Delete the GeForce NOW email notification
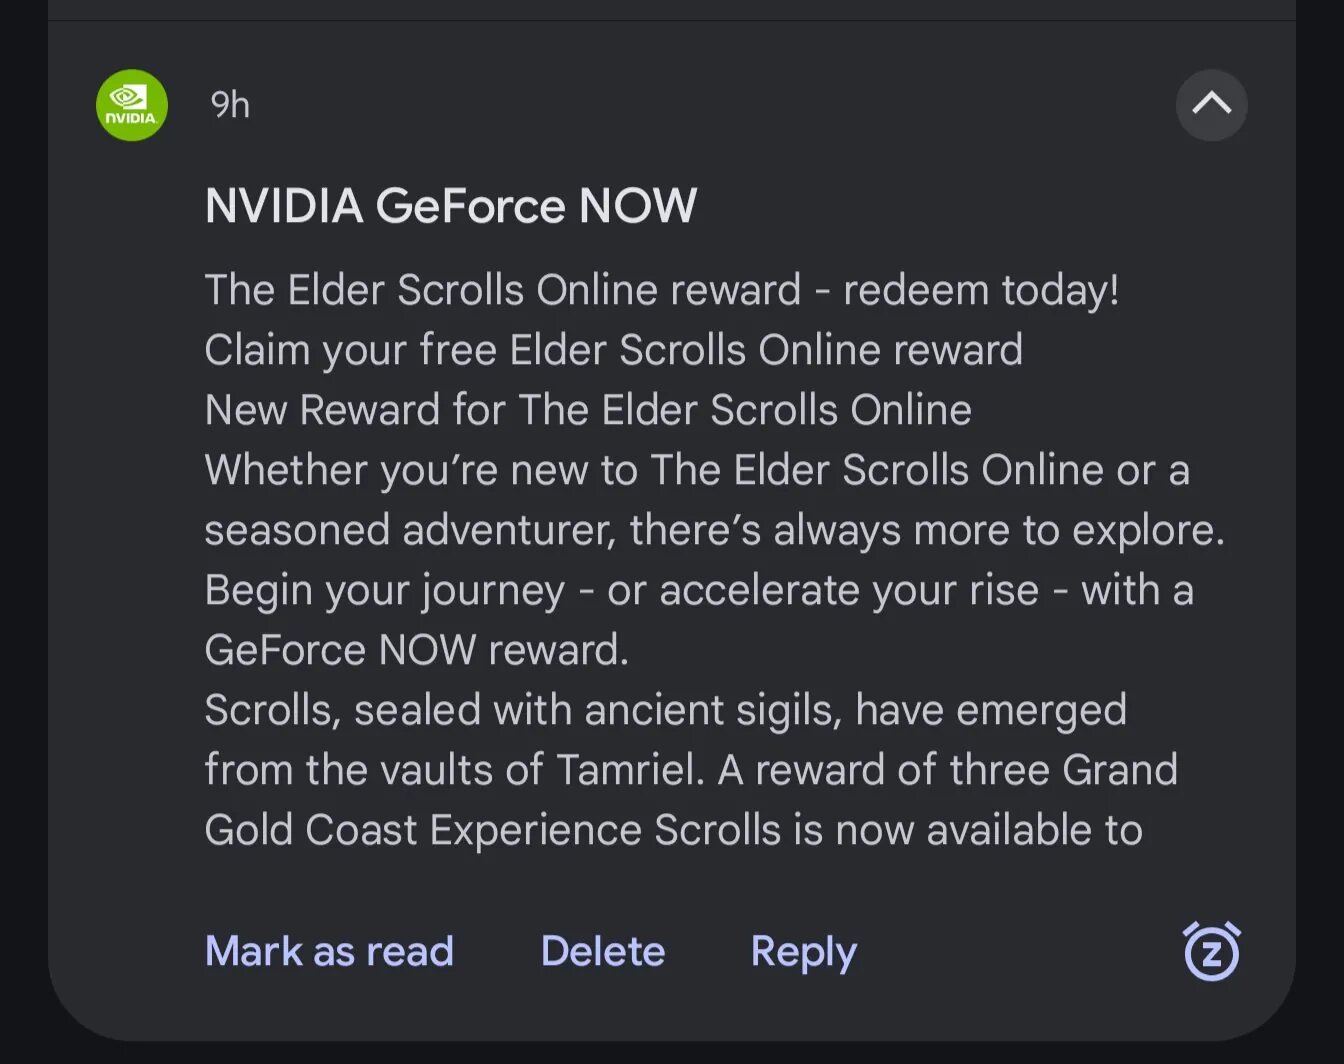 pos(602,951)
